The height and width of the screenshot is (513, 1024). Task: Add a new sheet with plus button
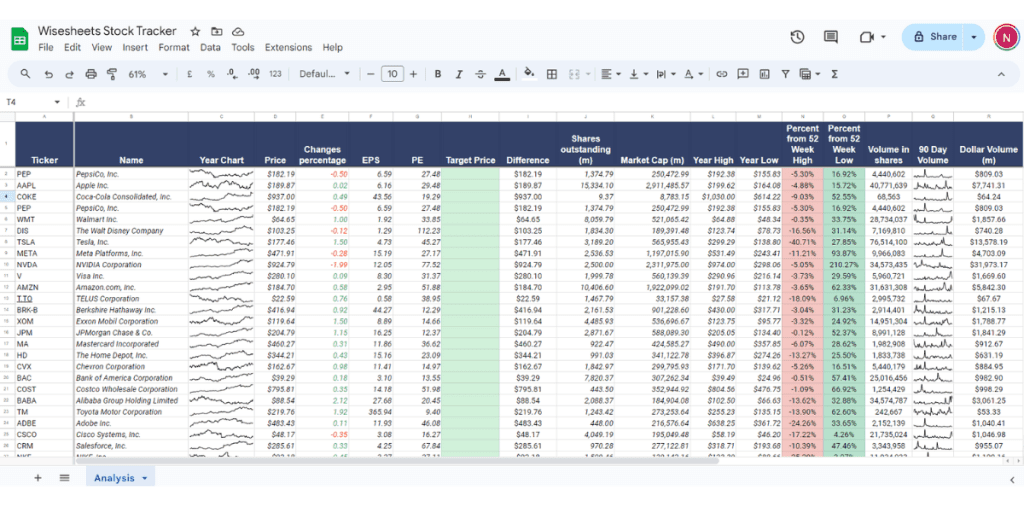[x=38, y=478]
